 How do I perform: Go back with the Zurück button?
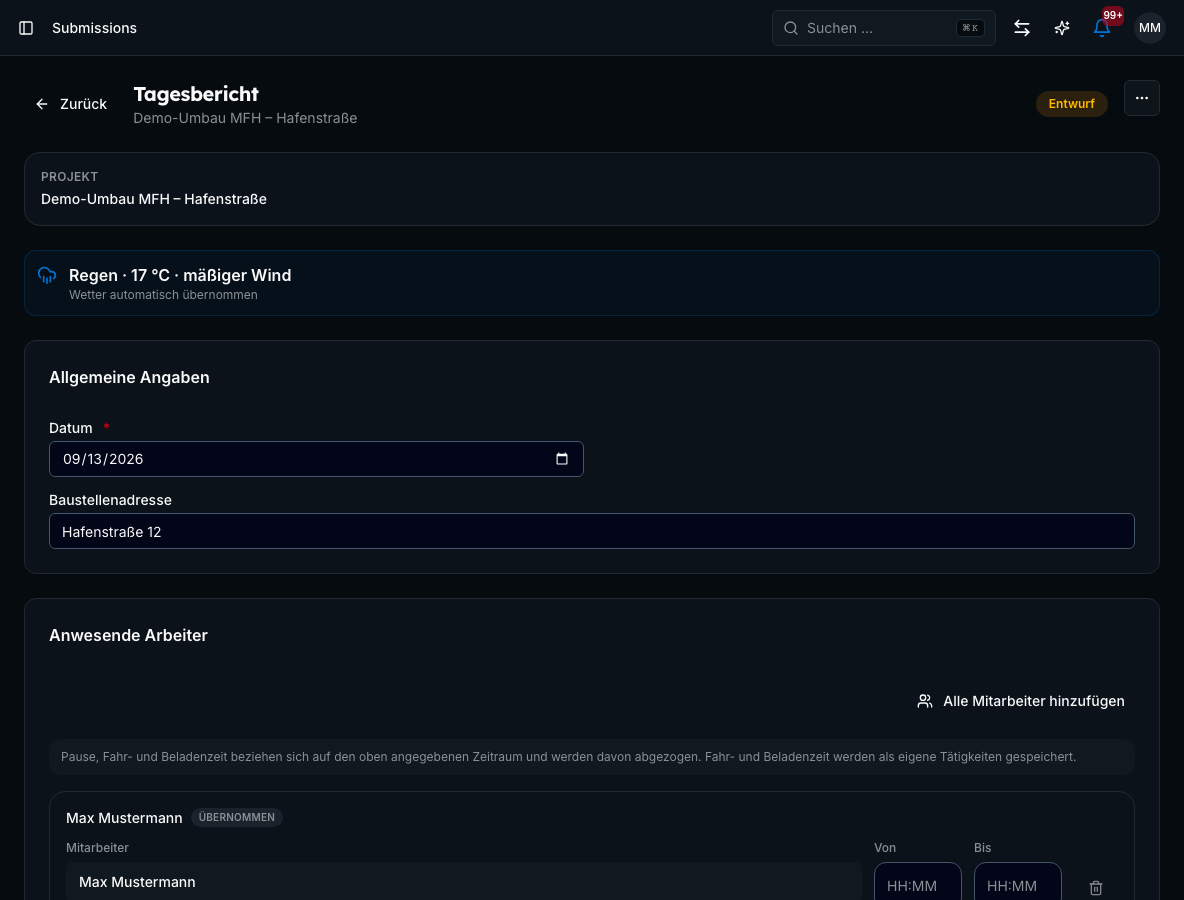click(x=71, y=104)
